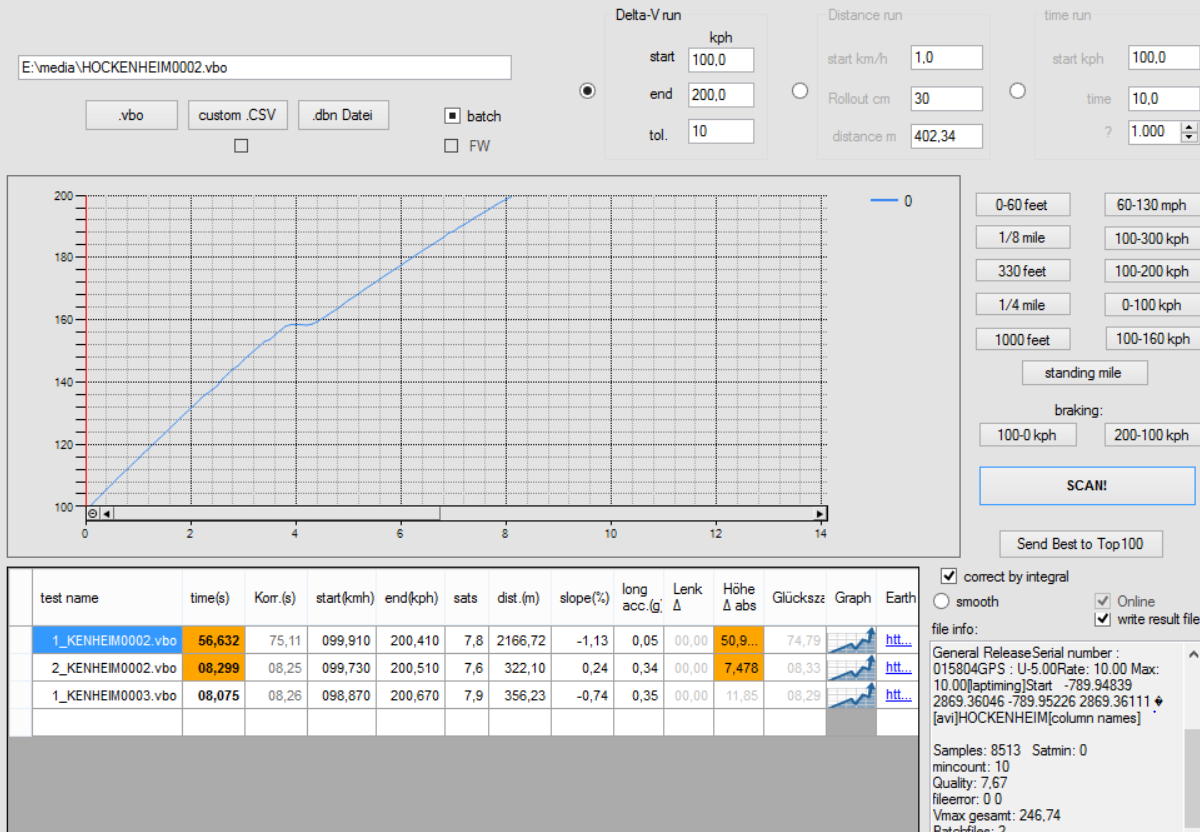Click Send Best to Top100 button

coord(1081,544)
